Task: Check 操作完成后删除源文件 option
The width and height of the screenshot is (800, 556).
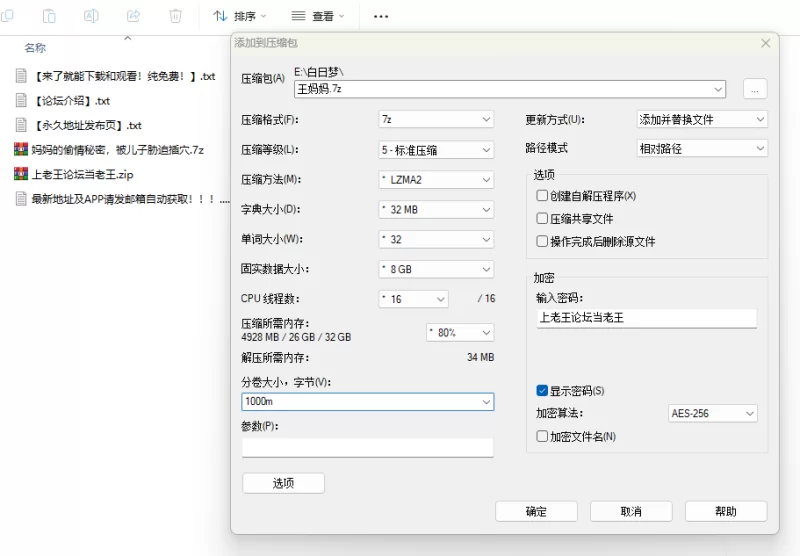Action: 542,241
